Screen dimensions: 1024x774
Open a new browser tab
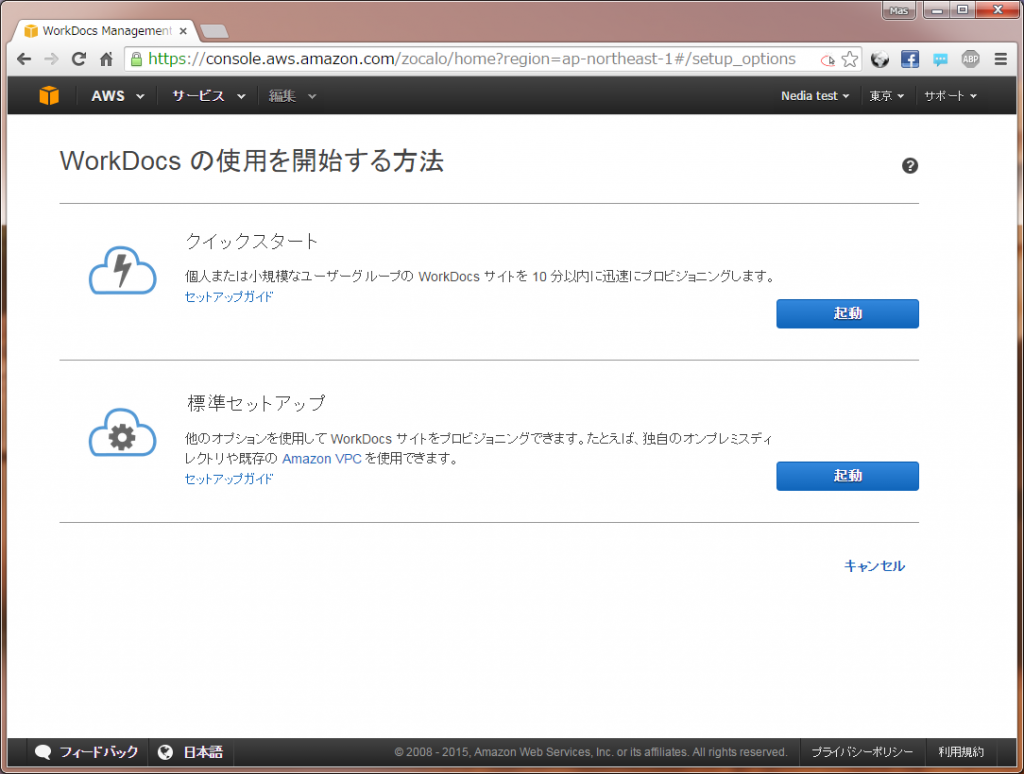coord(214,31)
